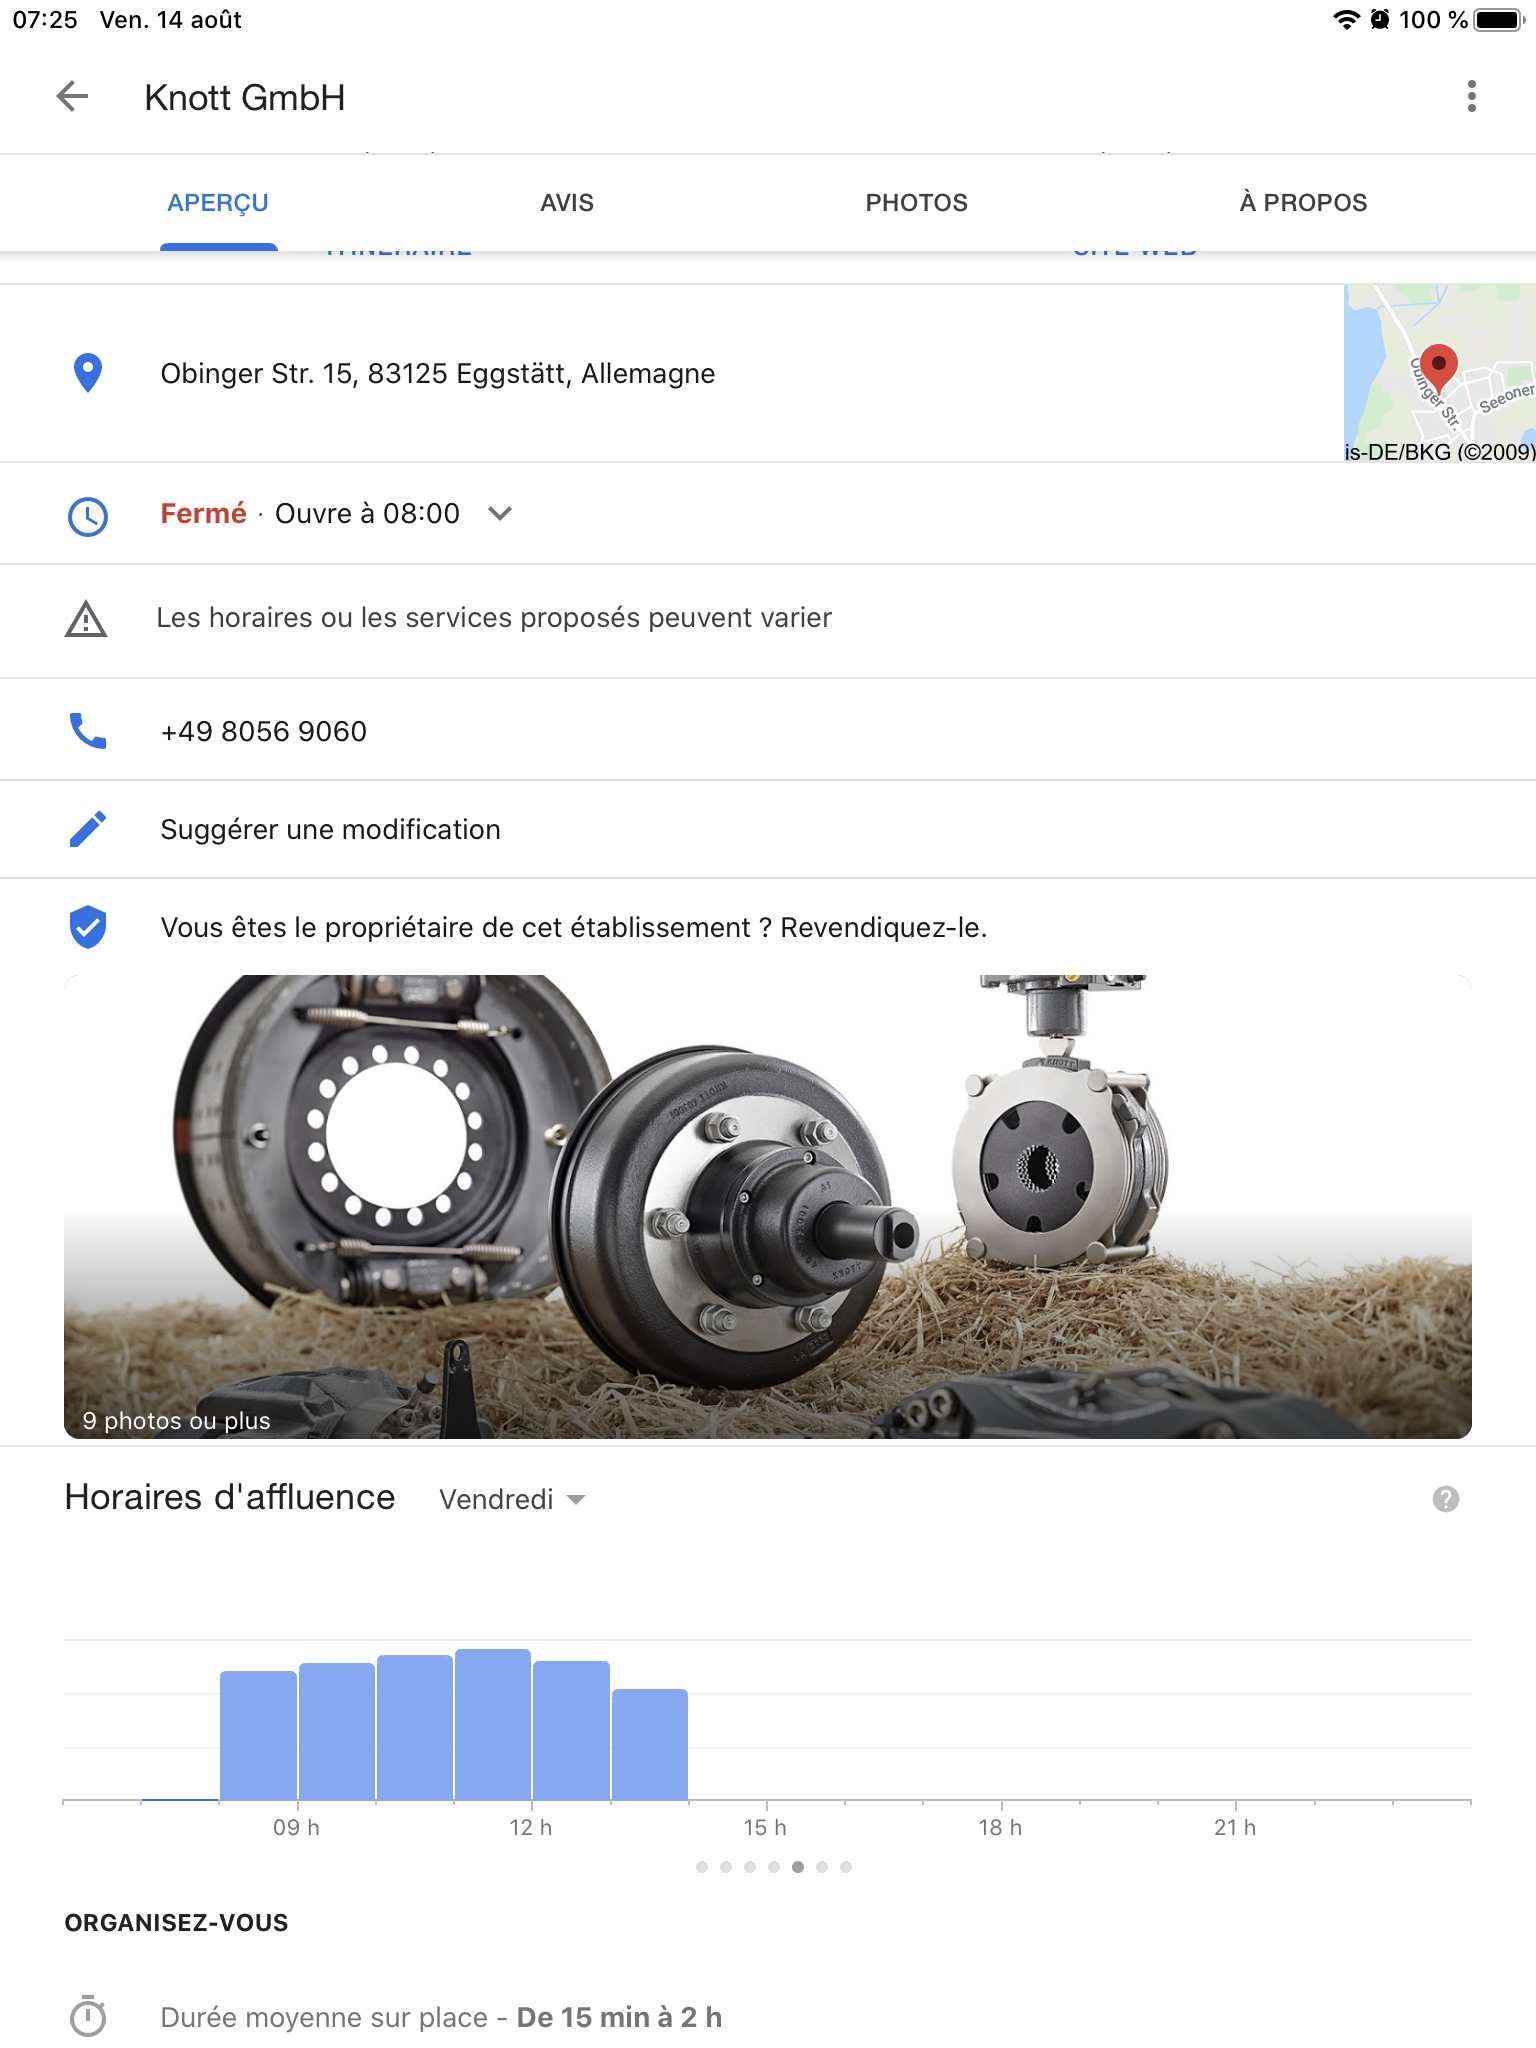Tap the 12 h bar in popularity chart
Screen dimensions: 1536x2048
492,1725
